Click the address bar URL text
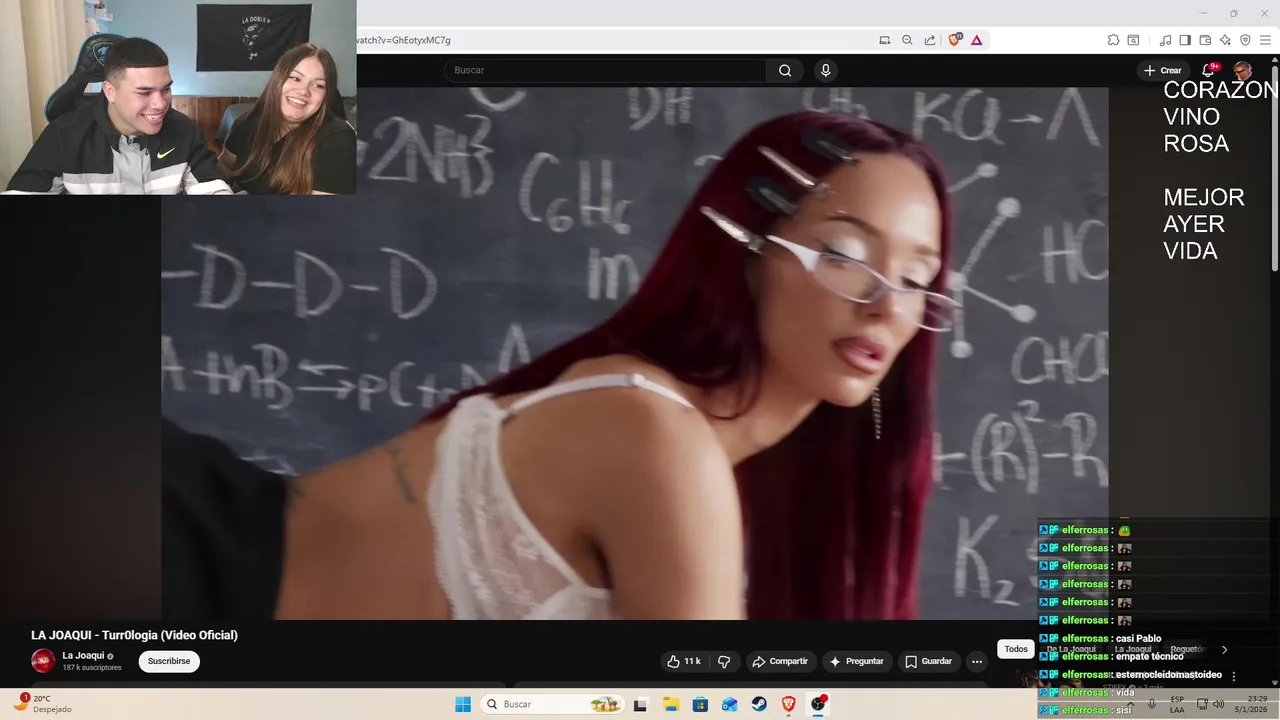1280x720 pixels. (x=404, y=40)
